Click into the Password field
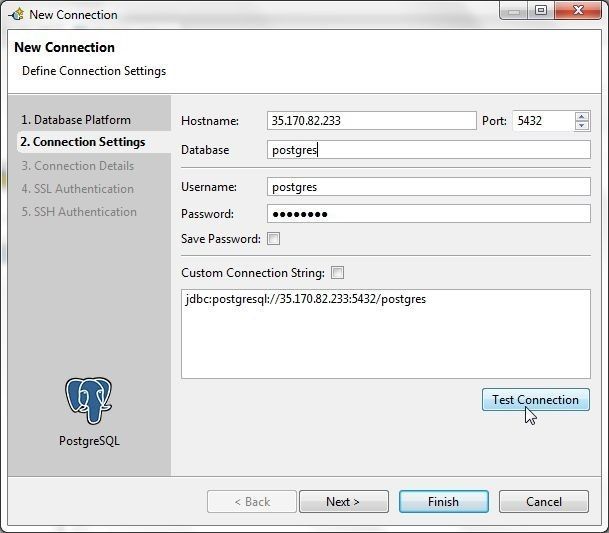 [428, 214]
